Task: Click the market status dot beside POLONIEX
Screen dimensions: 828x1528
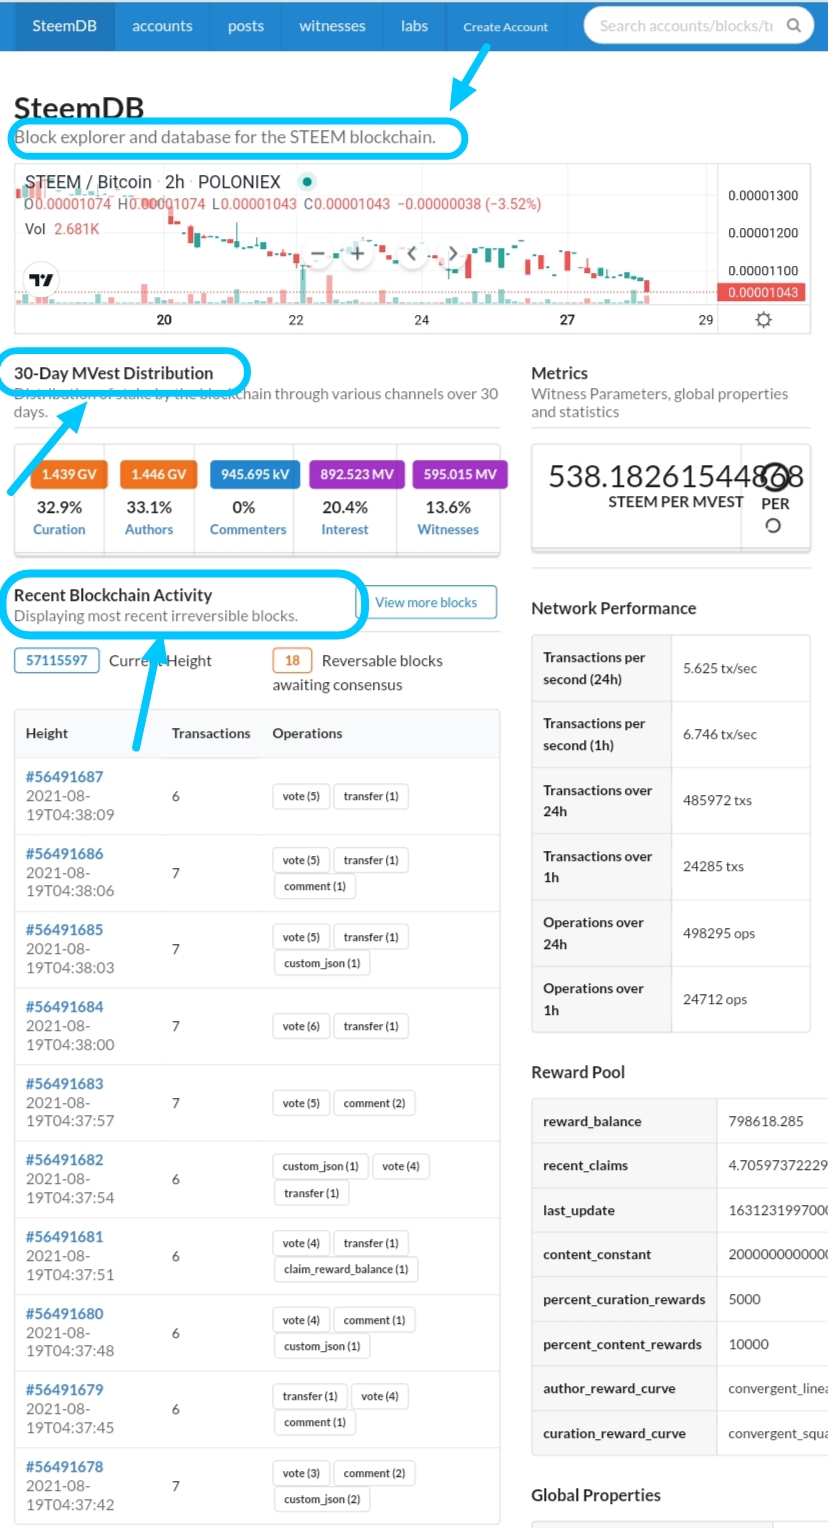Action: coord(307,182)
